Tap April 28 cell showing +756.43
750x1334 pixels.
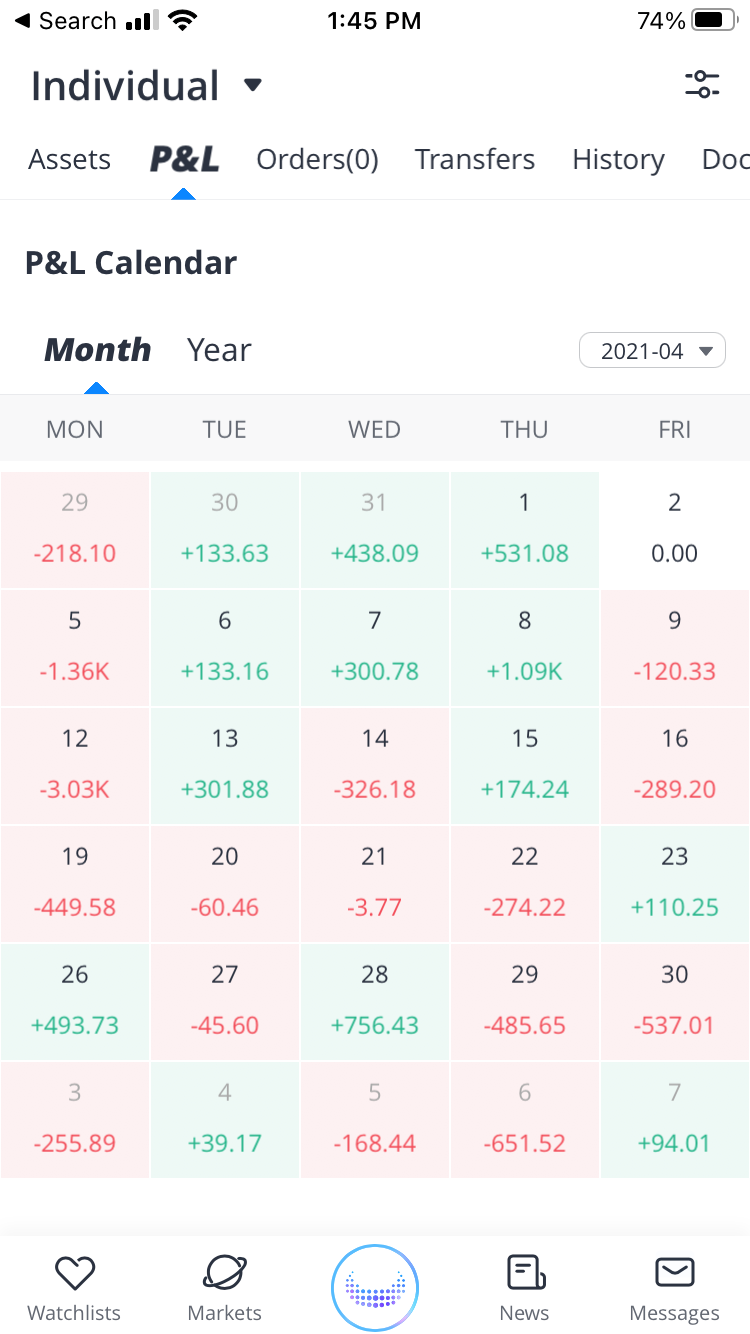tap(375, 1002)
